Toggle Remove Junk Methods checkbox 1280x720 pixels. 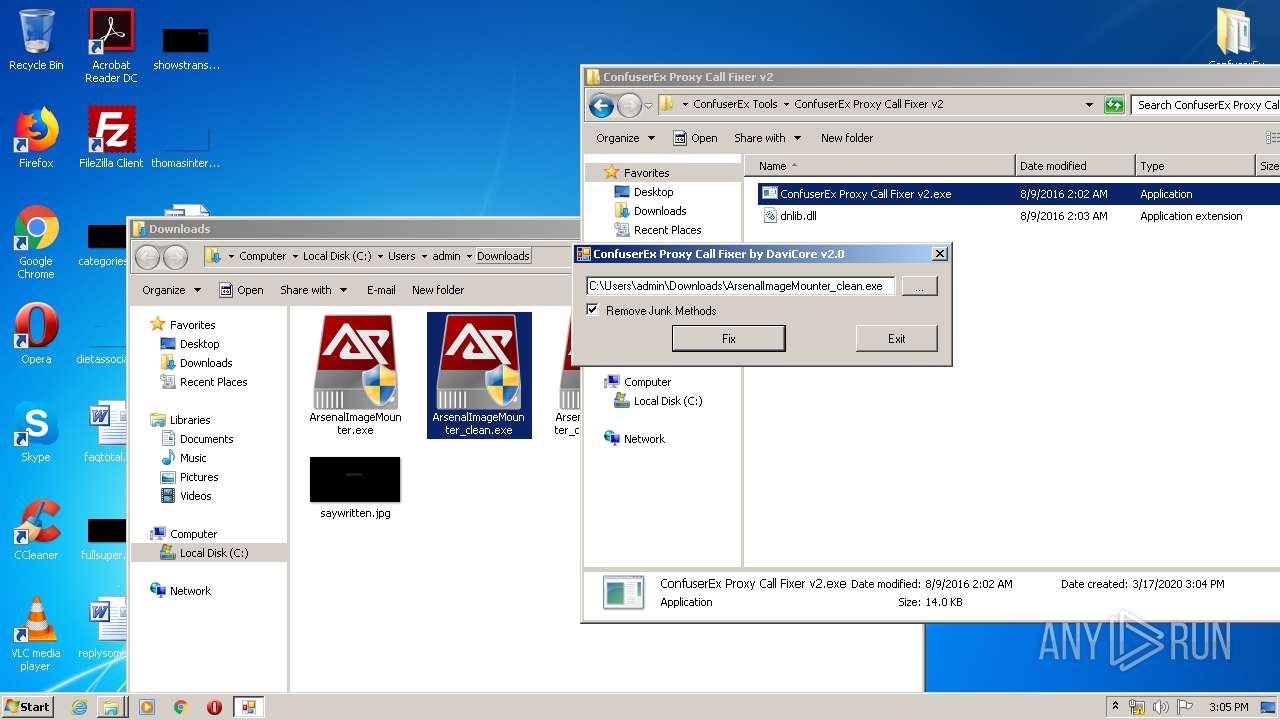(593, 311)
